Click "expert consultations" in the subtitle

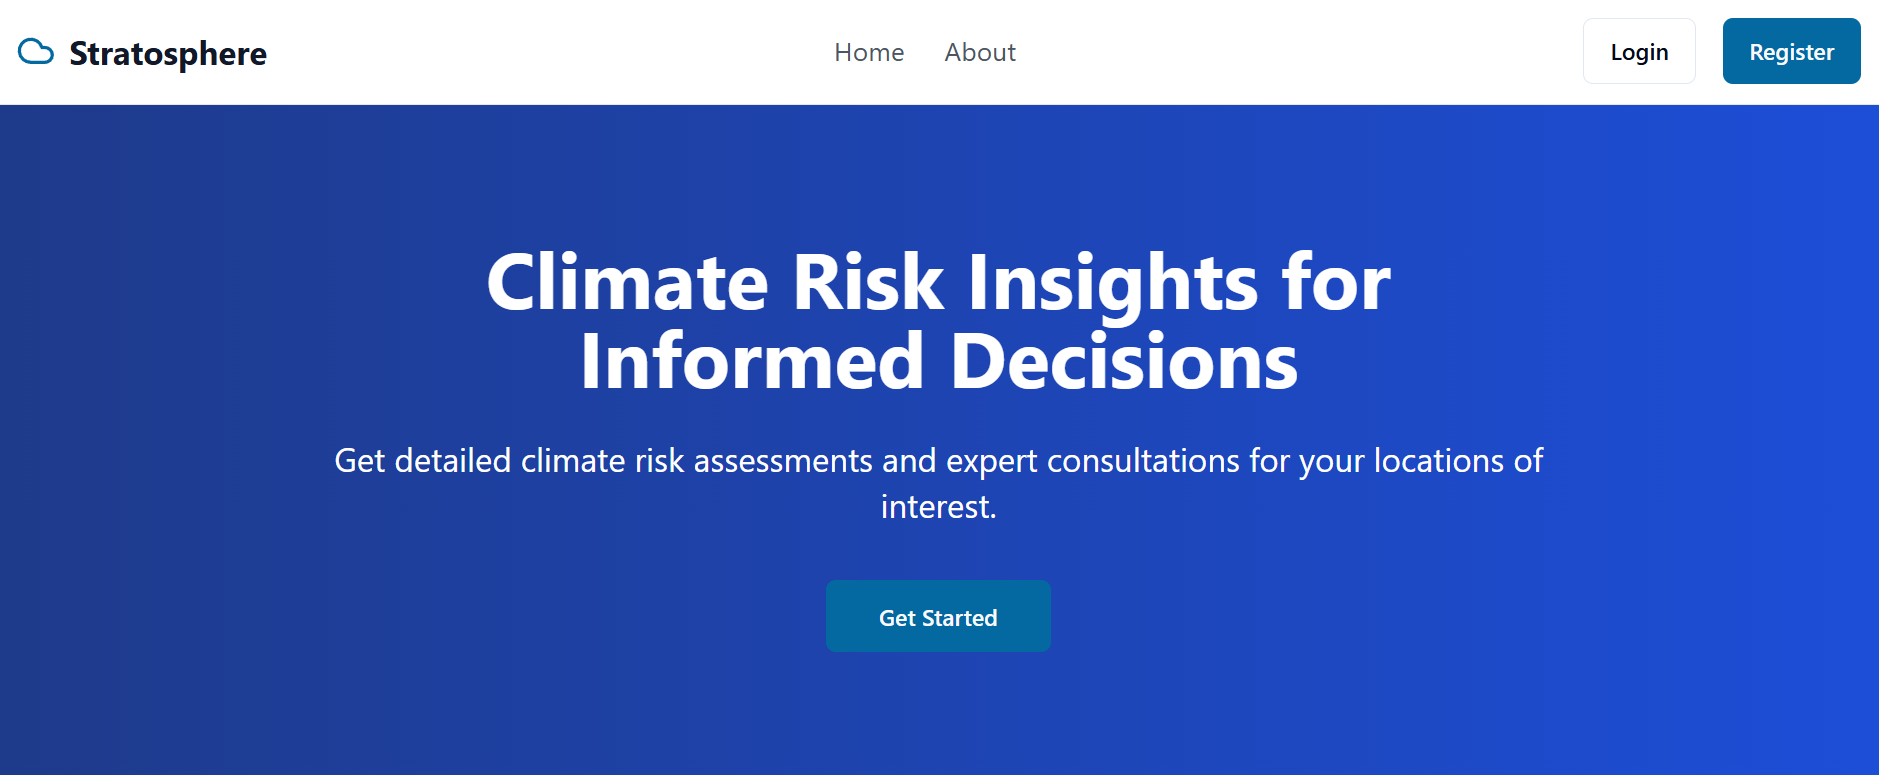coord(1093,461)
